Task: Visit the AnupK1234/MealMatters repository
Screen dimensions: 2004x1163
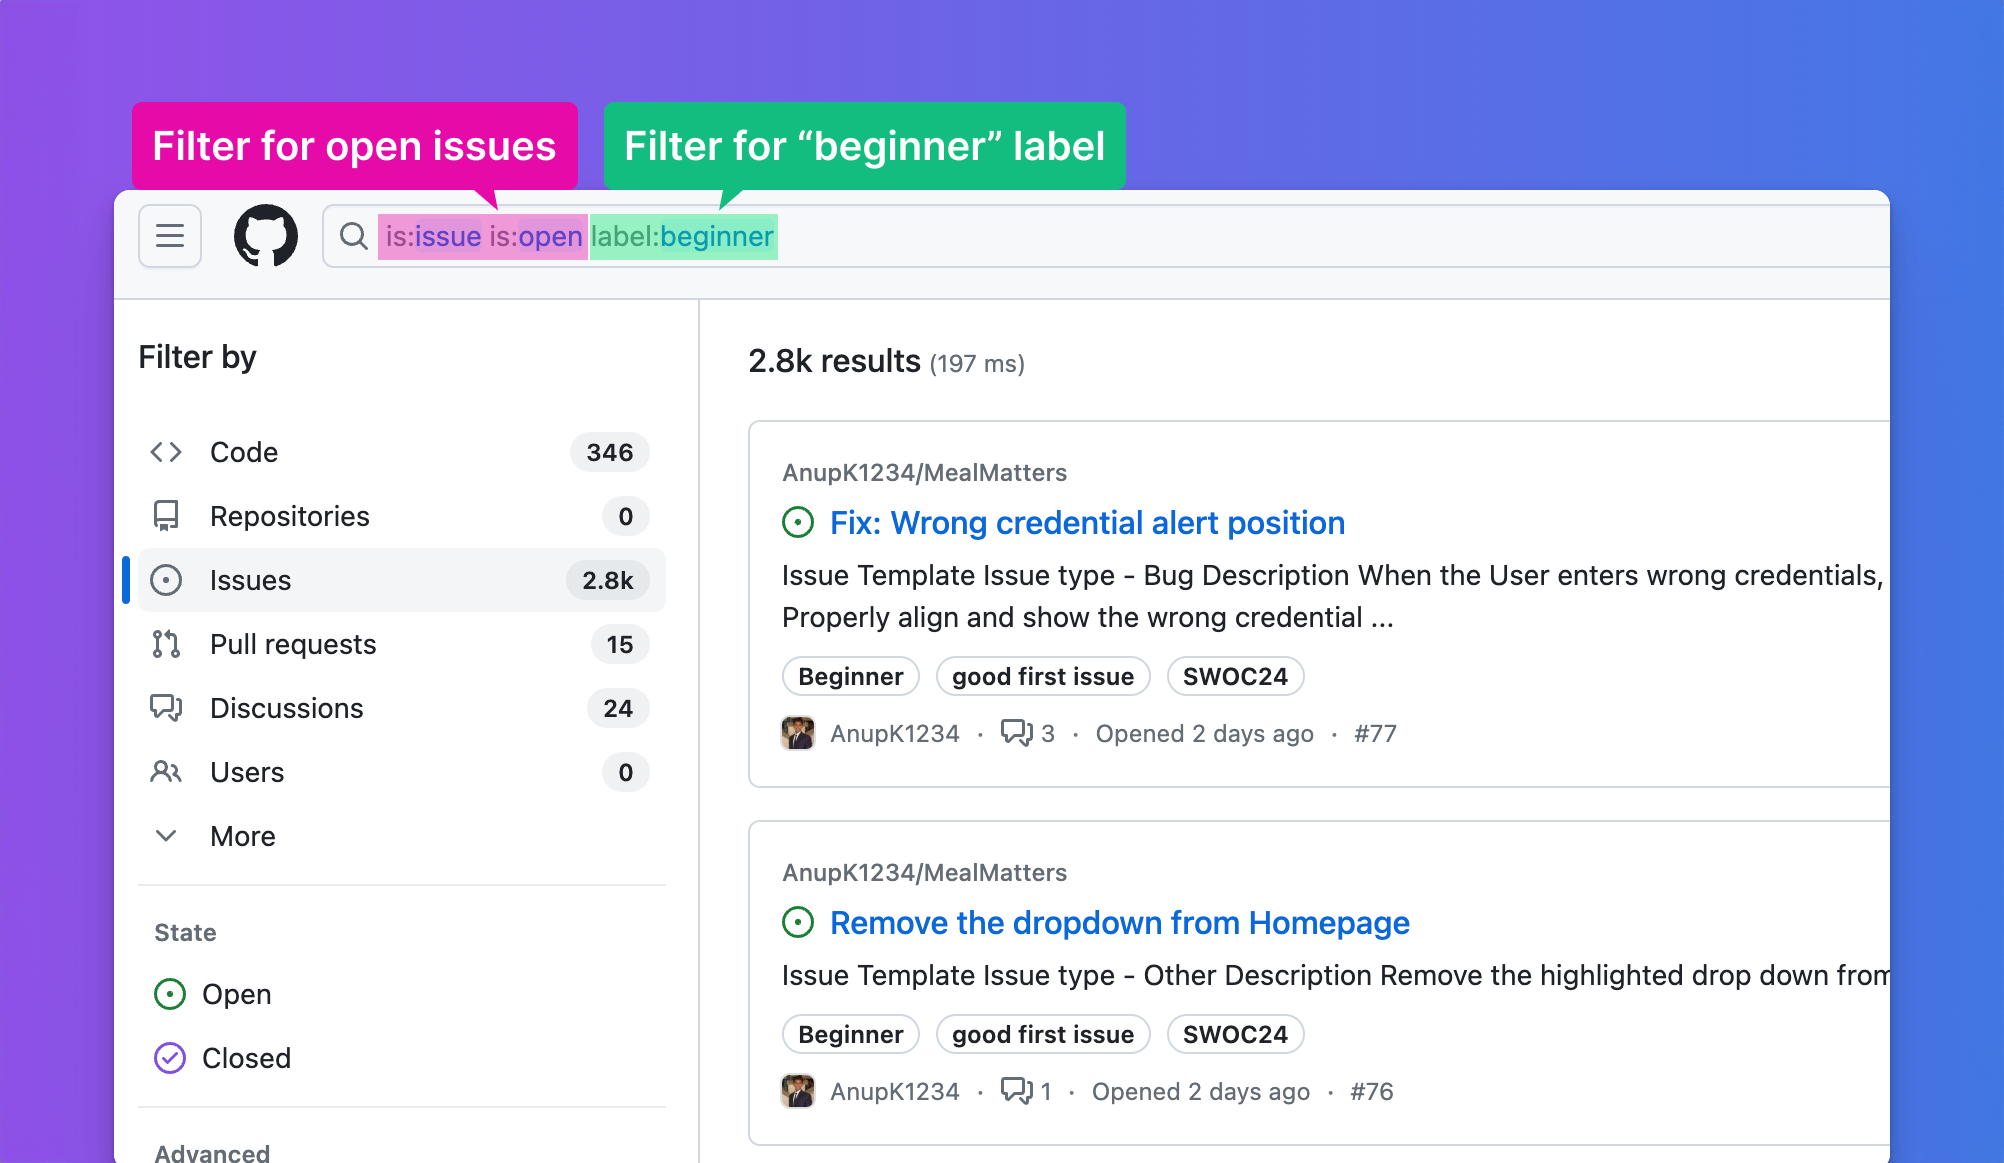Action: (x=924, y=472)
